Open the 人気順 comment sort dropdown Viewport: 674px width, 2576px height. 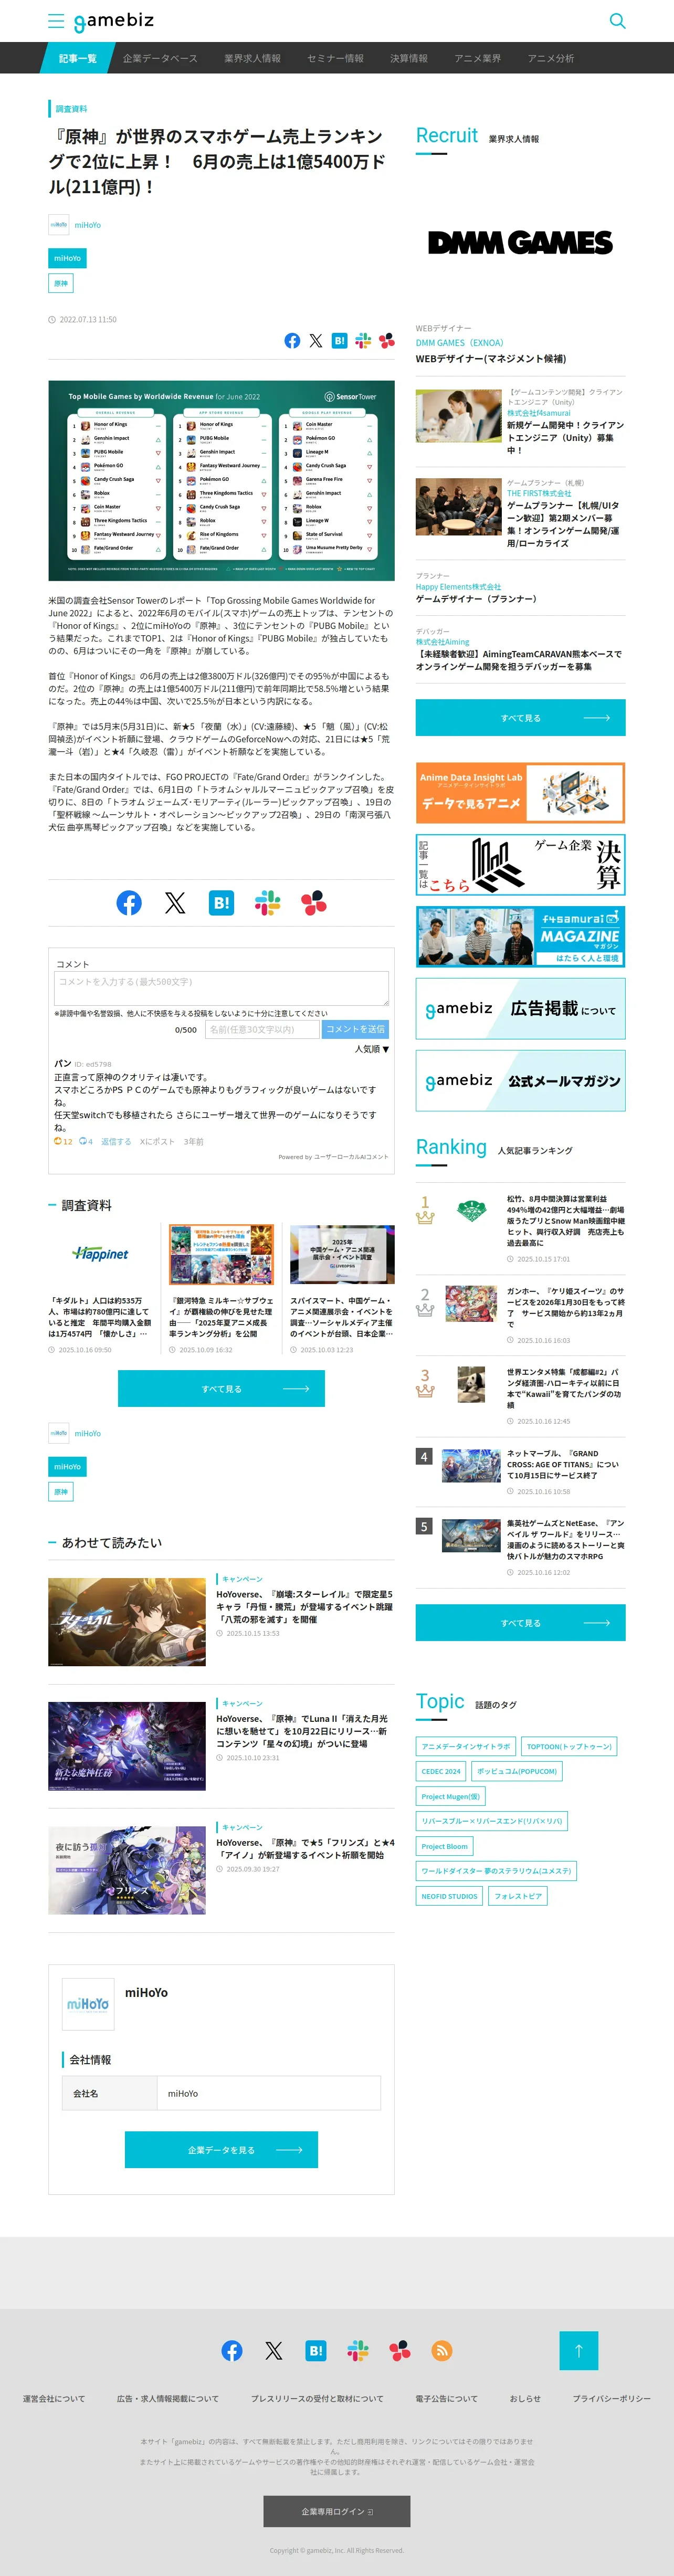tap(372, 1049)
